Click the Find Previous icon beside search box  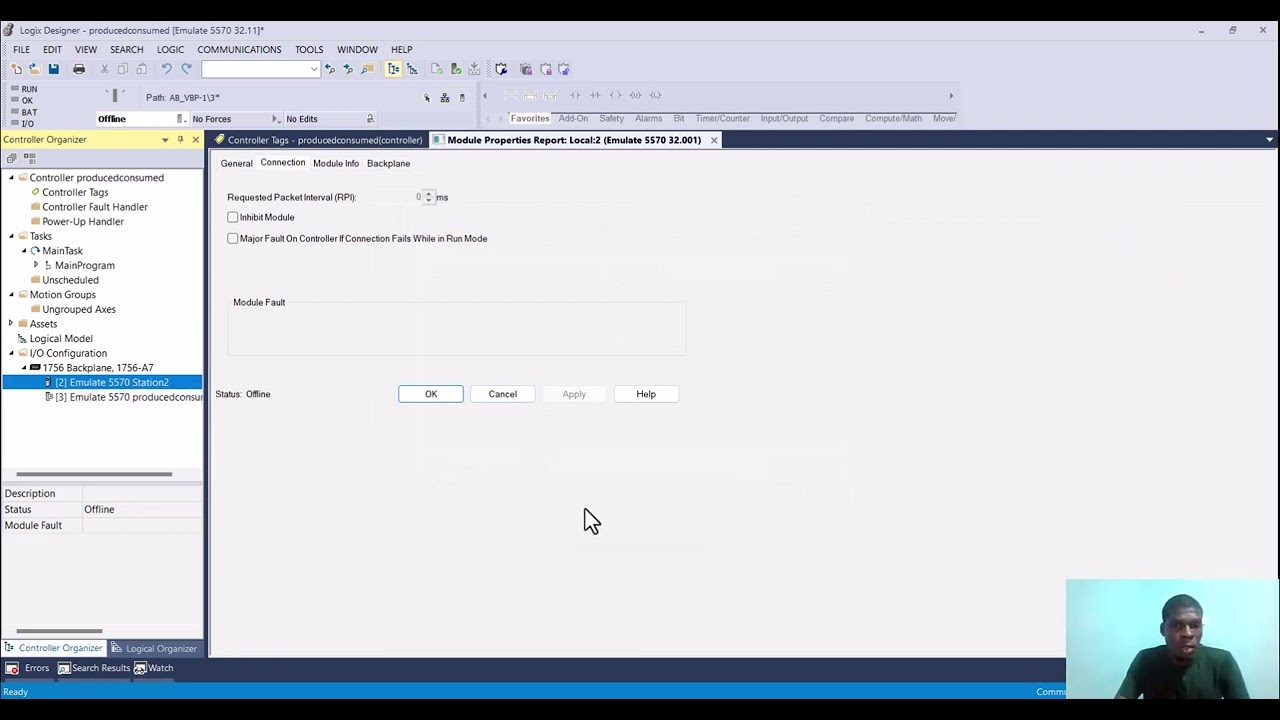pos(330,69)
